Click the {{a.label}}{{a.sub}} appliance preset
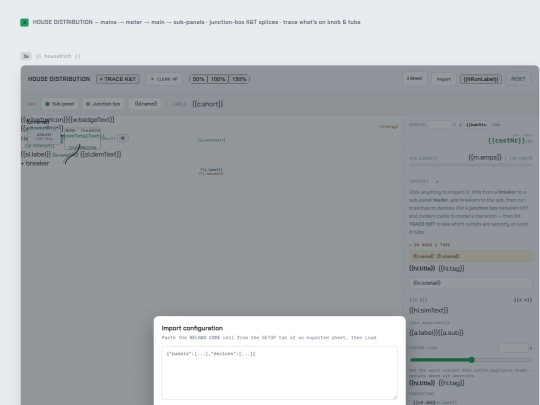Image resolution: width=540 pixels, height=405 pixels. (436, 333)
